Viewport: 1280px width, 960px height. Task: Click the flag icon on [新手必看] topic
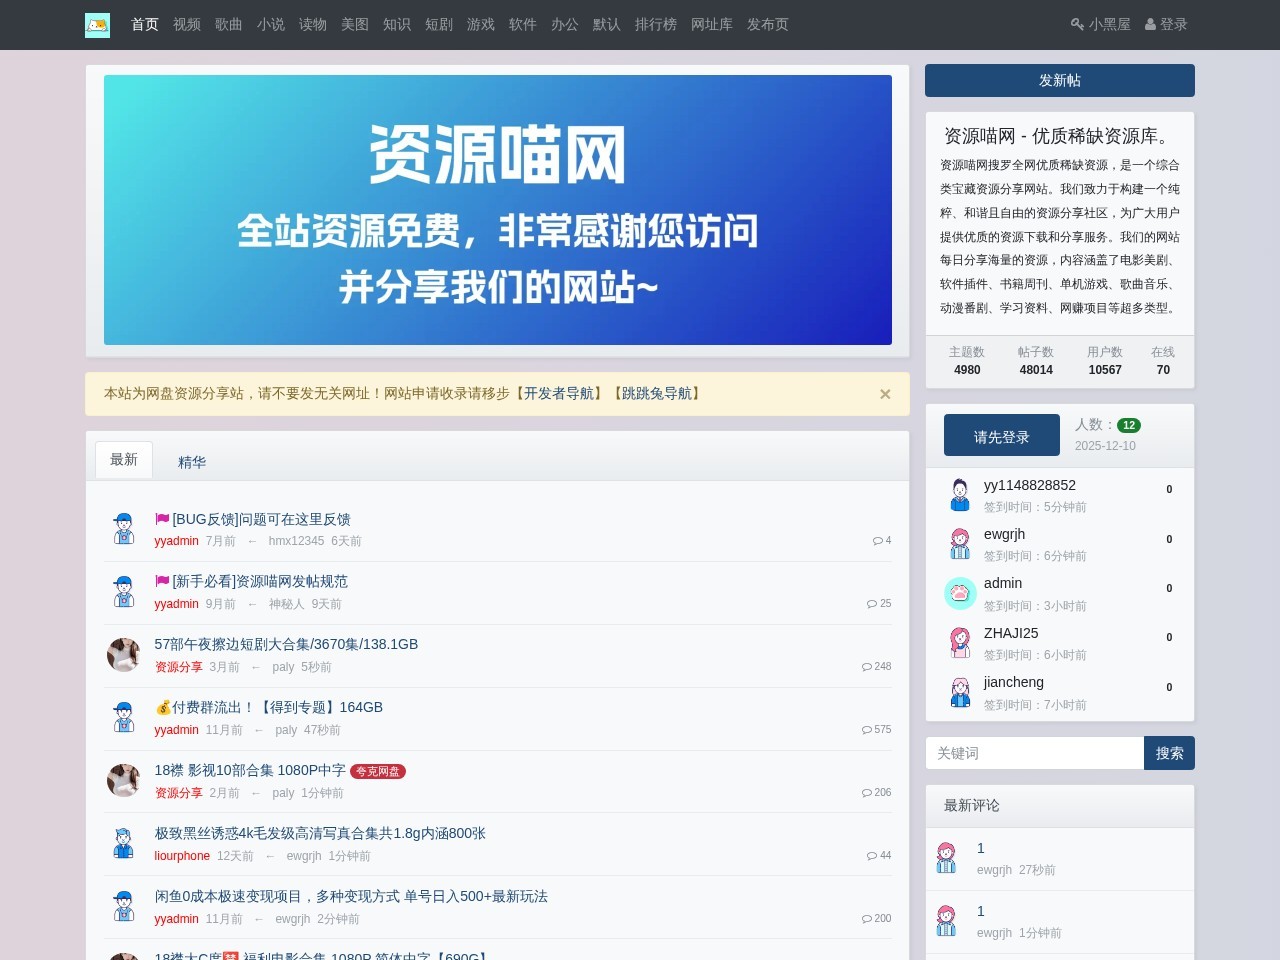(161, 581)
